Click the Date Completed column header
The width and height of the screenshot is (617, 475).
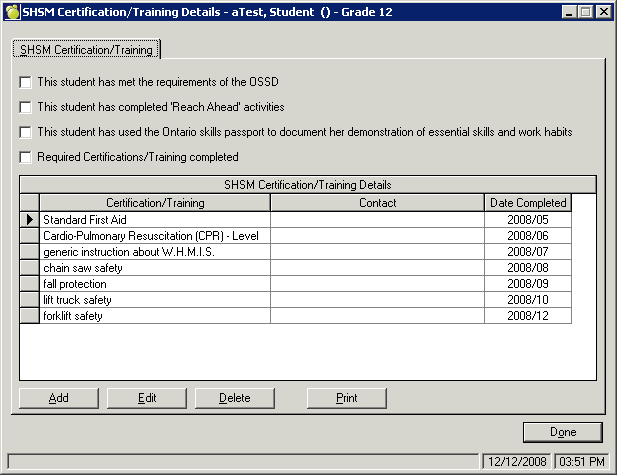528,203
